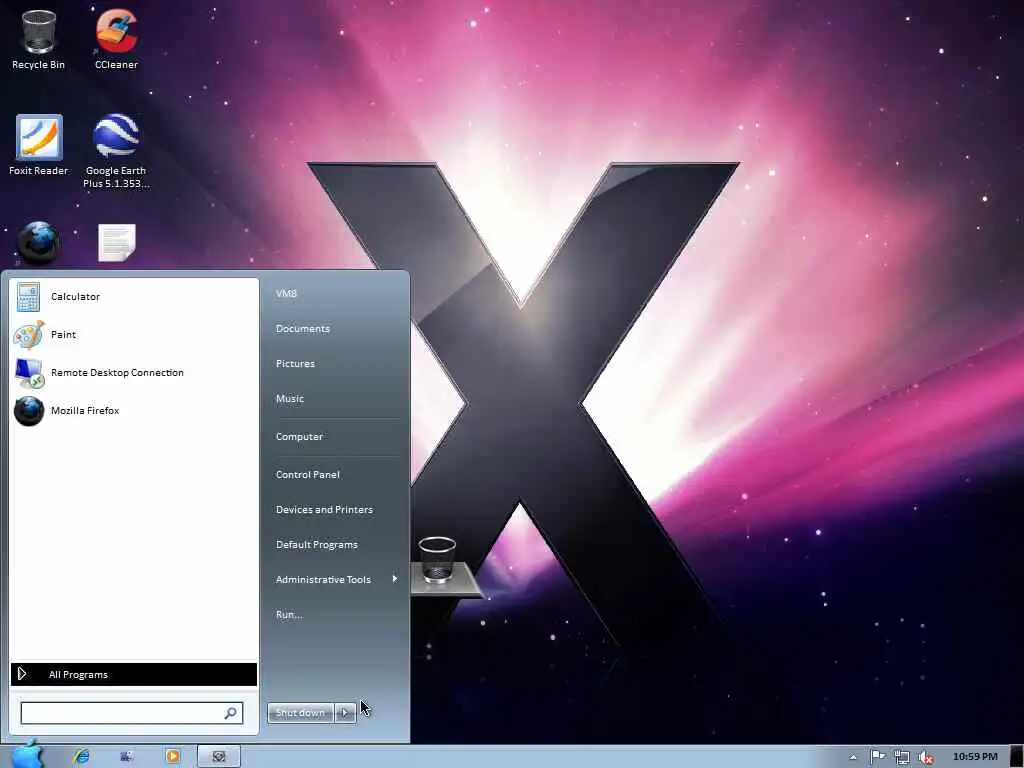Open Pictures library
Viewport: 1024px width, 768px height.
coord(295,364)
